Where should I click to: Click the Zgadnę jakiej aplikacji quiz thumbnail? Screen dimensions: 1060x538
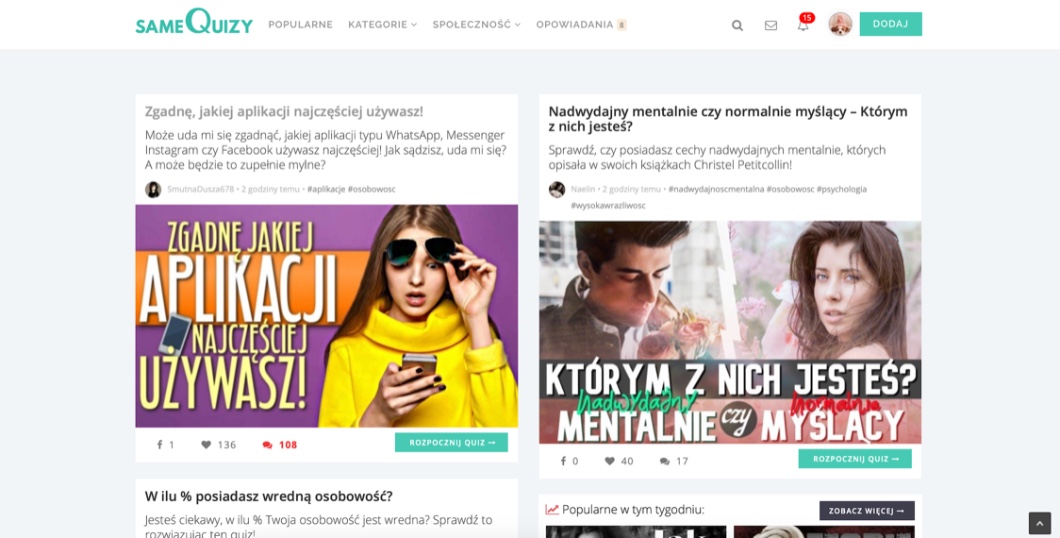pyautogui.click(x=326, y=315)
